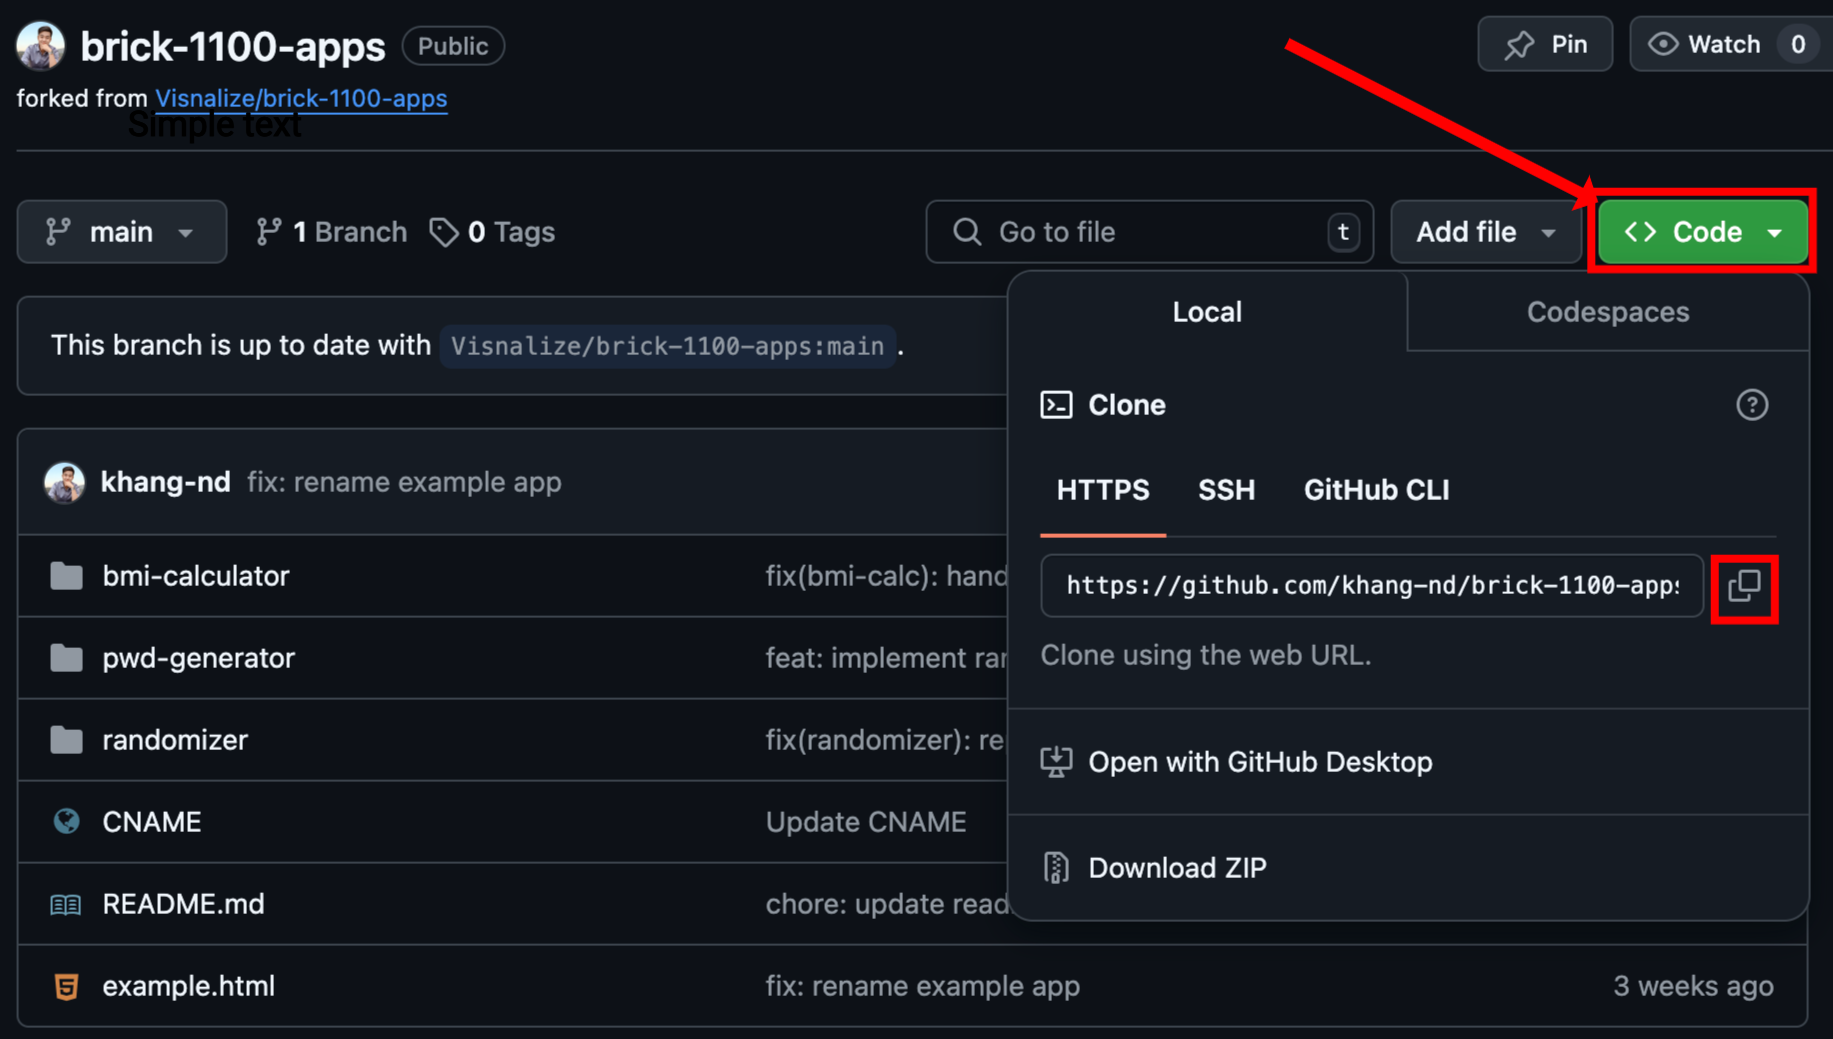Screen dimensions: 1833x1039
Task: Click the branch icon next to 1 Branch
Action: [x=268, y=231]
